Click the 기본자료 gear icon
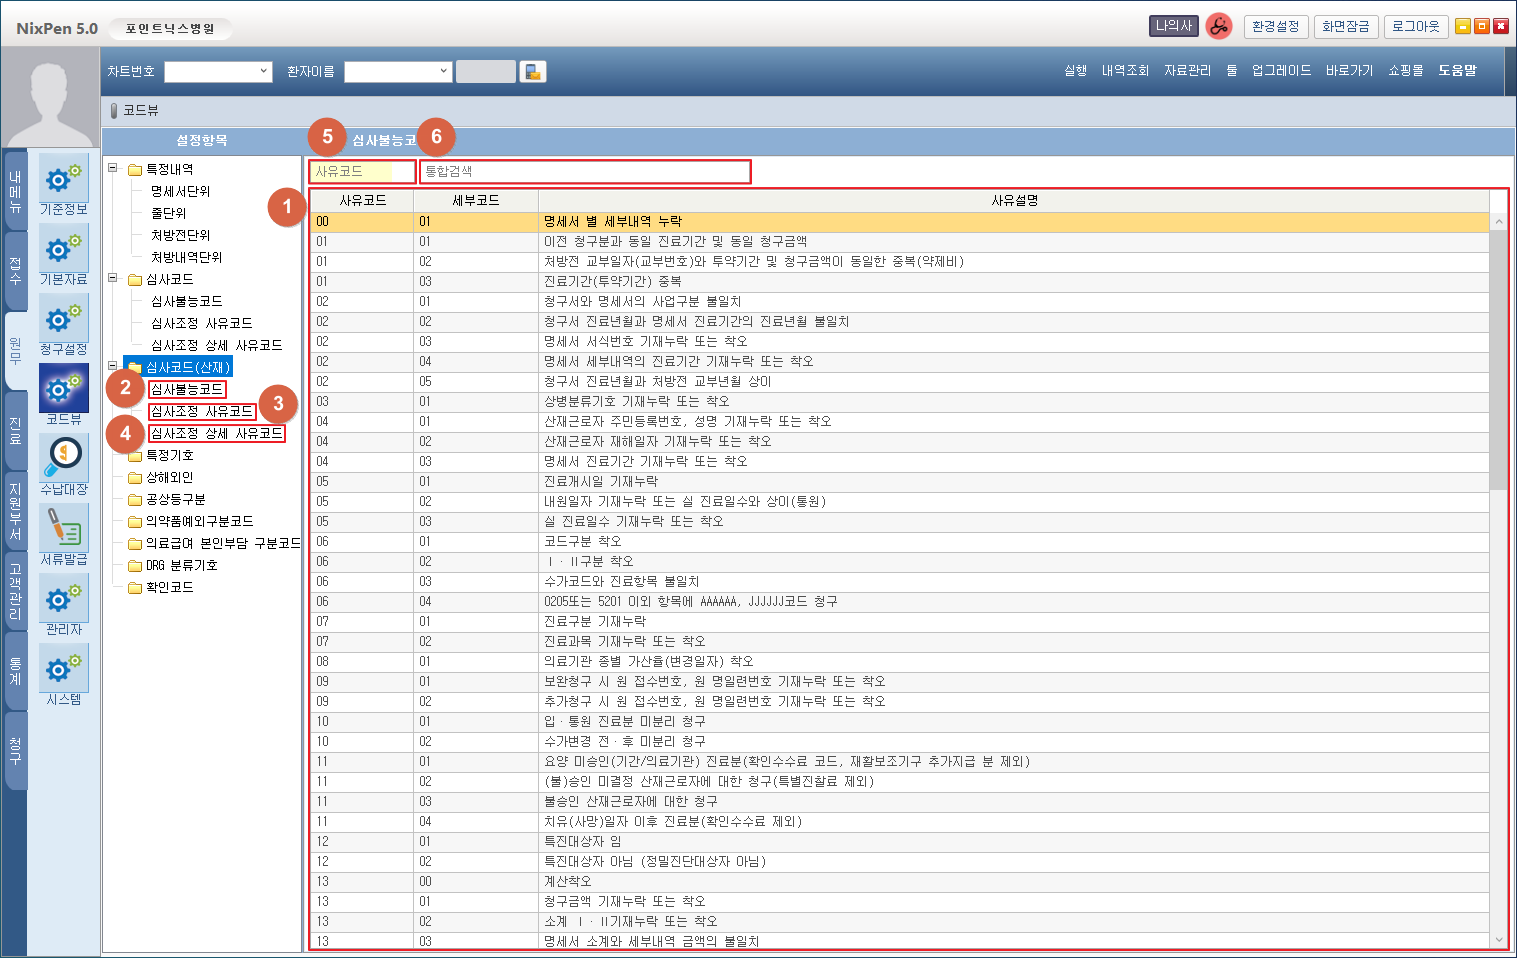This screenshot has width=1517, height=958. click(63, 250)
